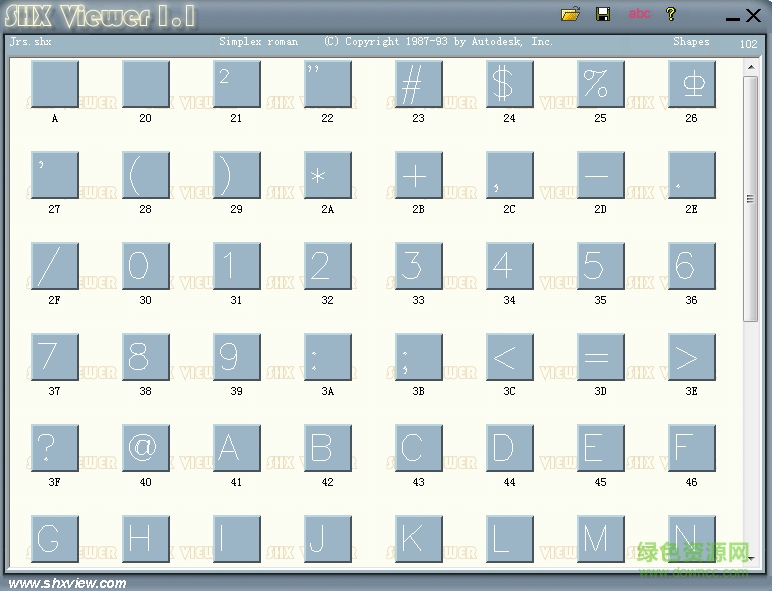Select the asterisk shape 2A
This screenshot has width=772, height=591.
[328, 175]
